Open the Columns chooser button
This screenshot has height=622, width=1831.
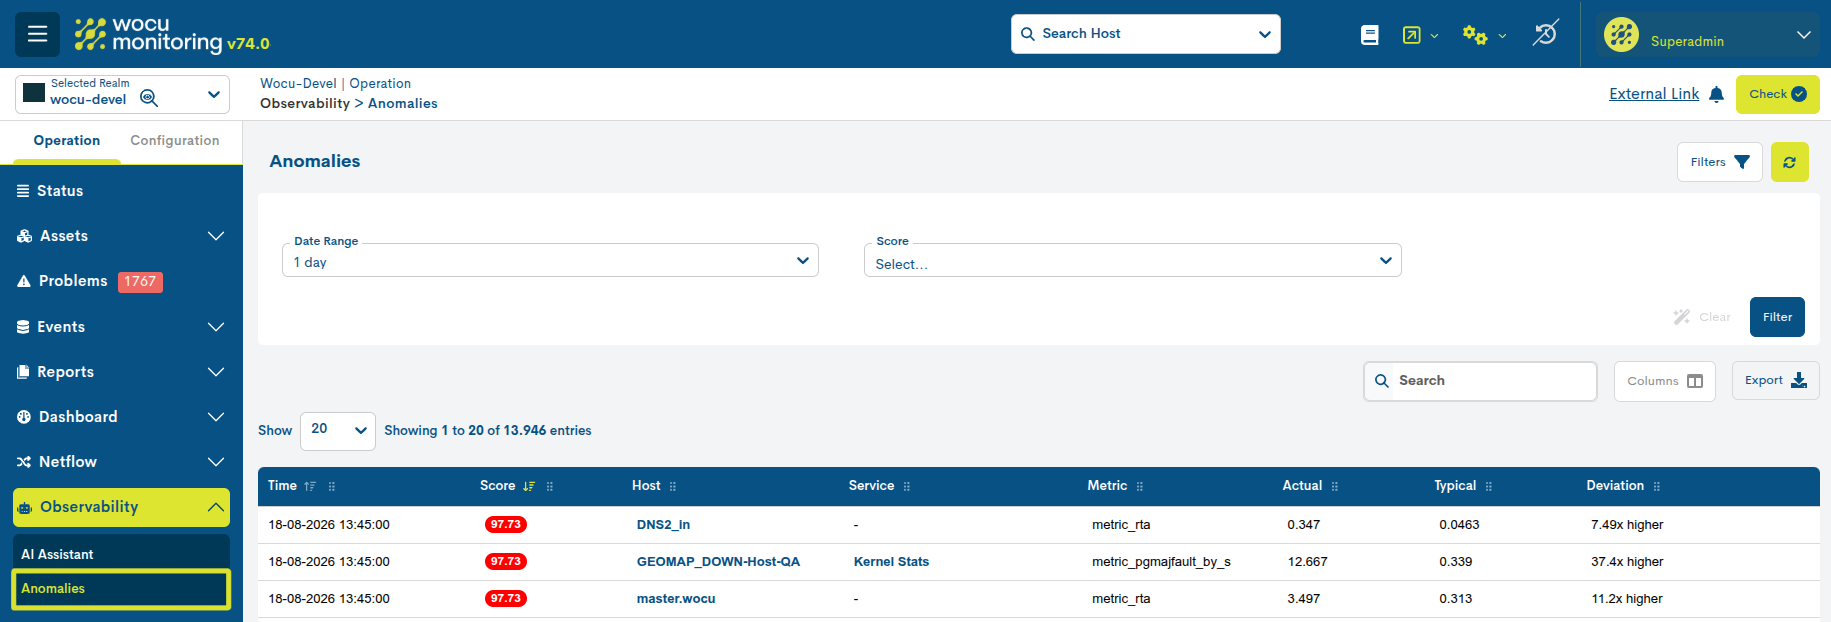1664,381
